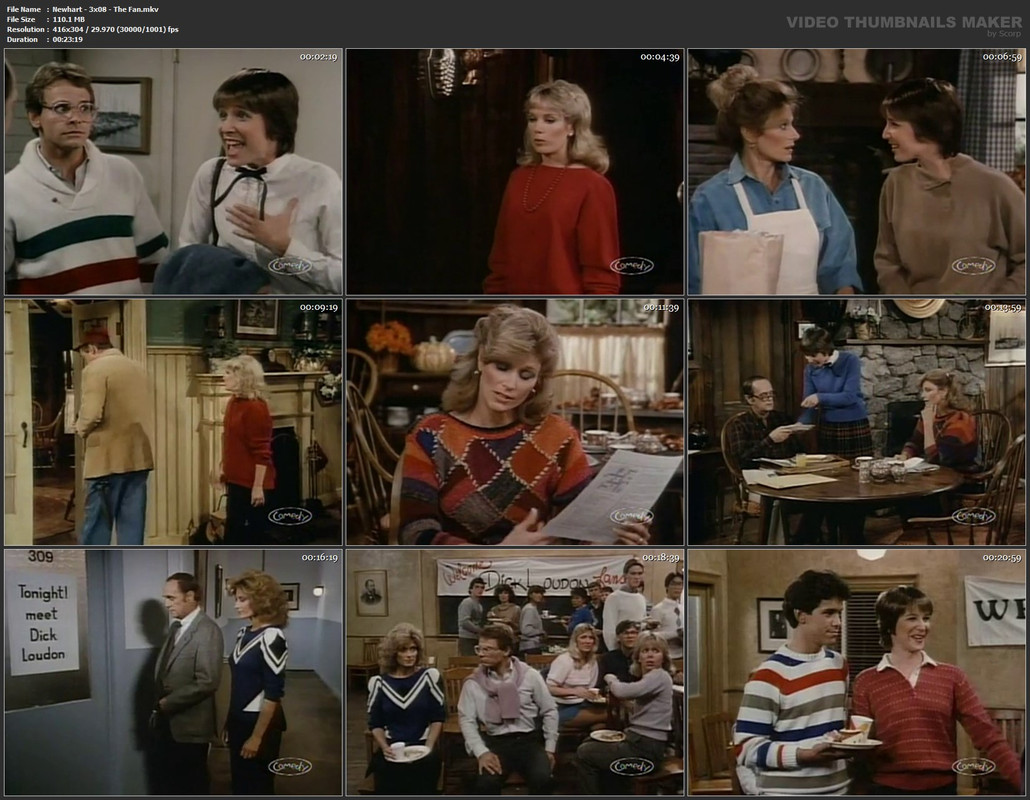Image resolution: width=1030 pixels, height=800 pixels.
Task: Select the thumbnail timestamped 00:16:19
Action: 173,673
